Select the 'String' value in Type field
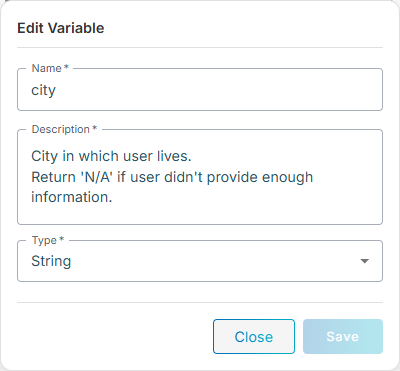 tap(51, 261)
